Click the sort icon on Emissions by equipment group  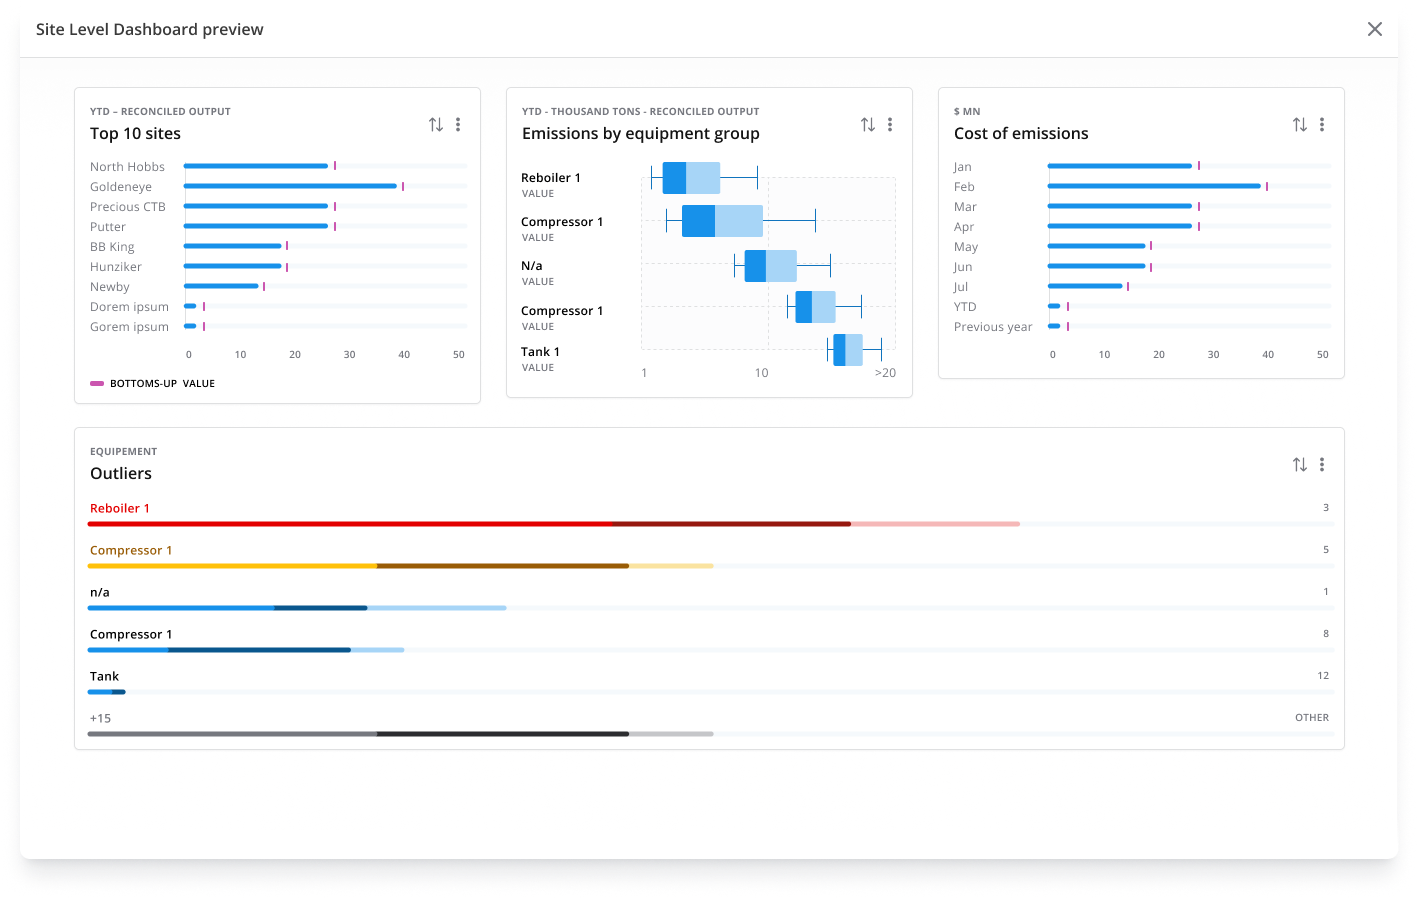[x=867, y=124]
